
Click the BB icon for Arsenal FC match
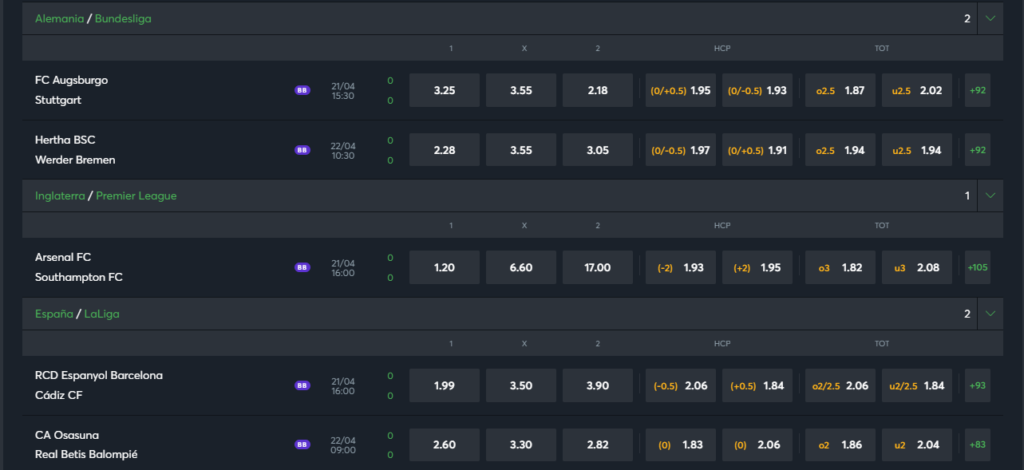point(302,267)
